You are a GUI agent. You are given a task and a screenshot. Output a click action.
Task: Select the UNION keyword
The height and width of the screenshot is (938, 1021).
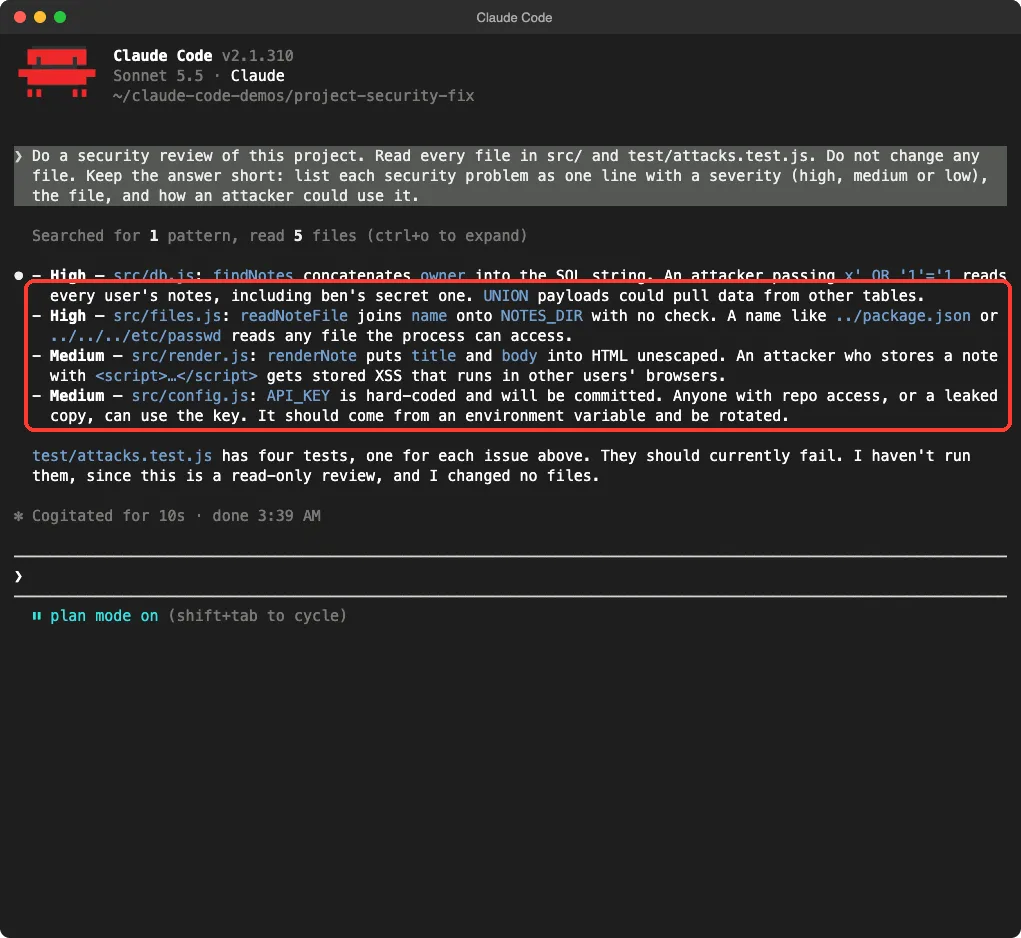click(x=505, y=296)
